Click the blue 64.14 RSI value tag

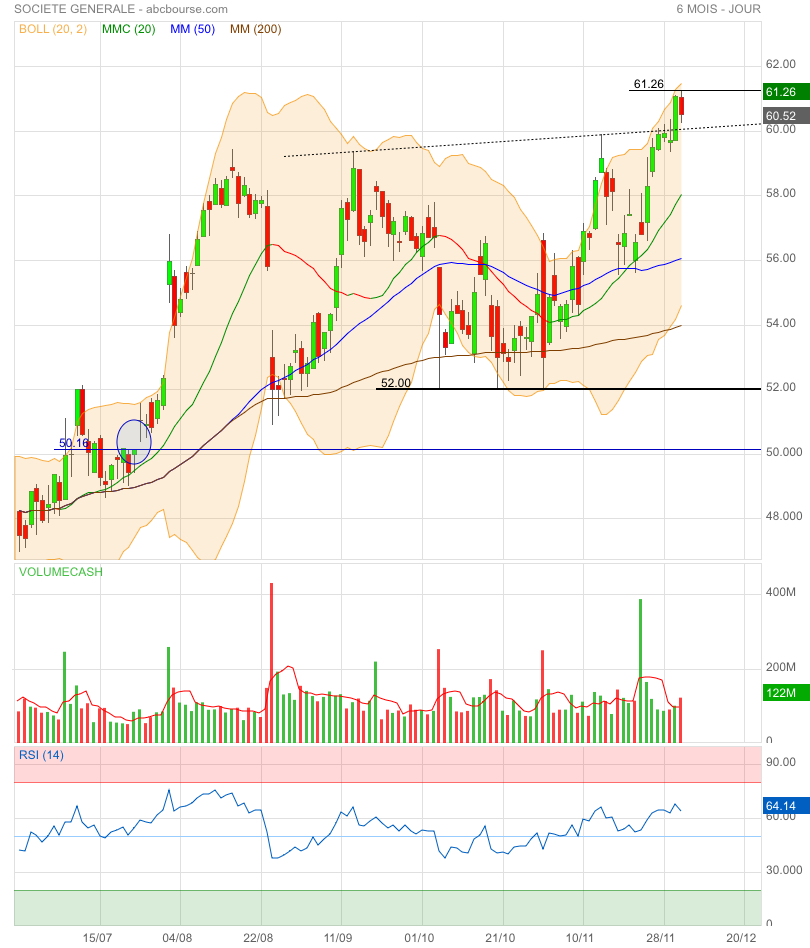786,806
